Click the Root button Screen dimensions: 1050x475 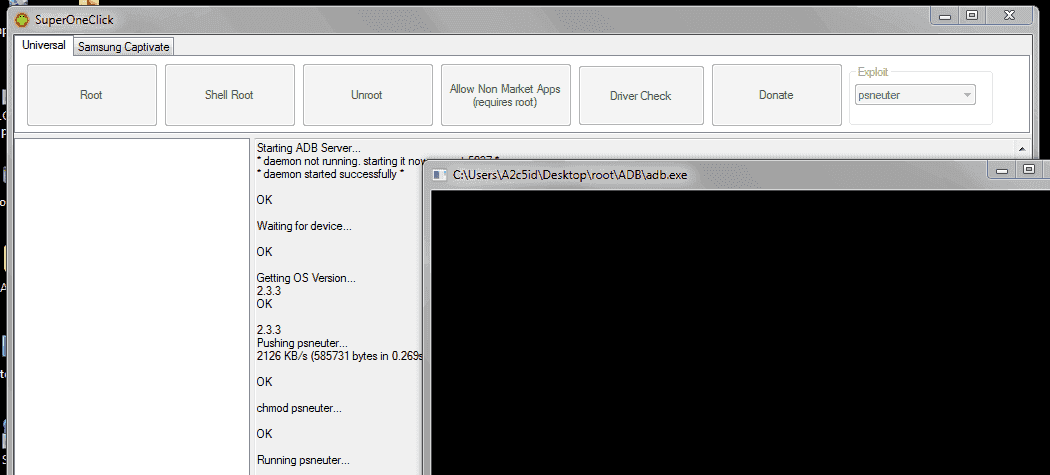(x=92, y=94)
